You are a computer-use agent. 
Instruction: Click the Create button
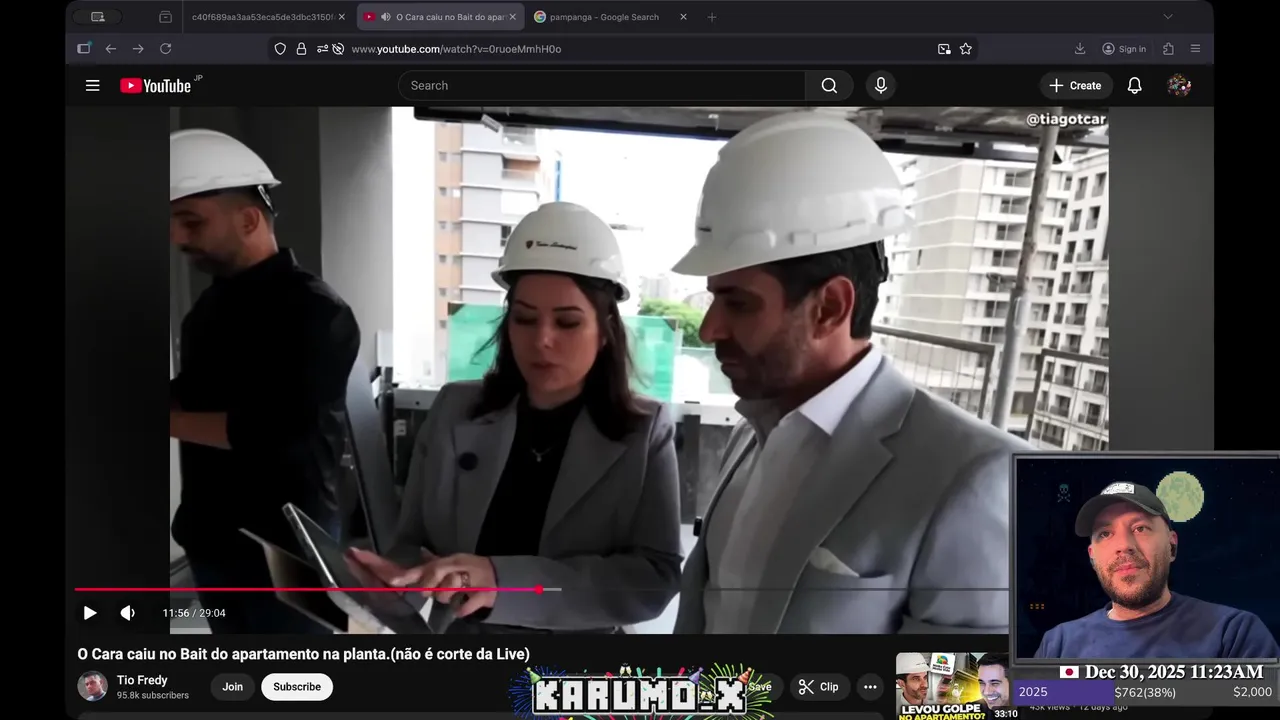point(1074,86)
